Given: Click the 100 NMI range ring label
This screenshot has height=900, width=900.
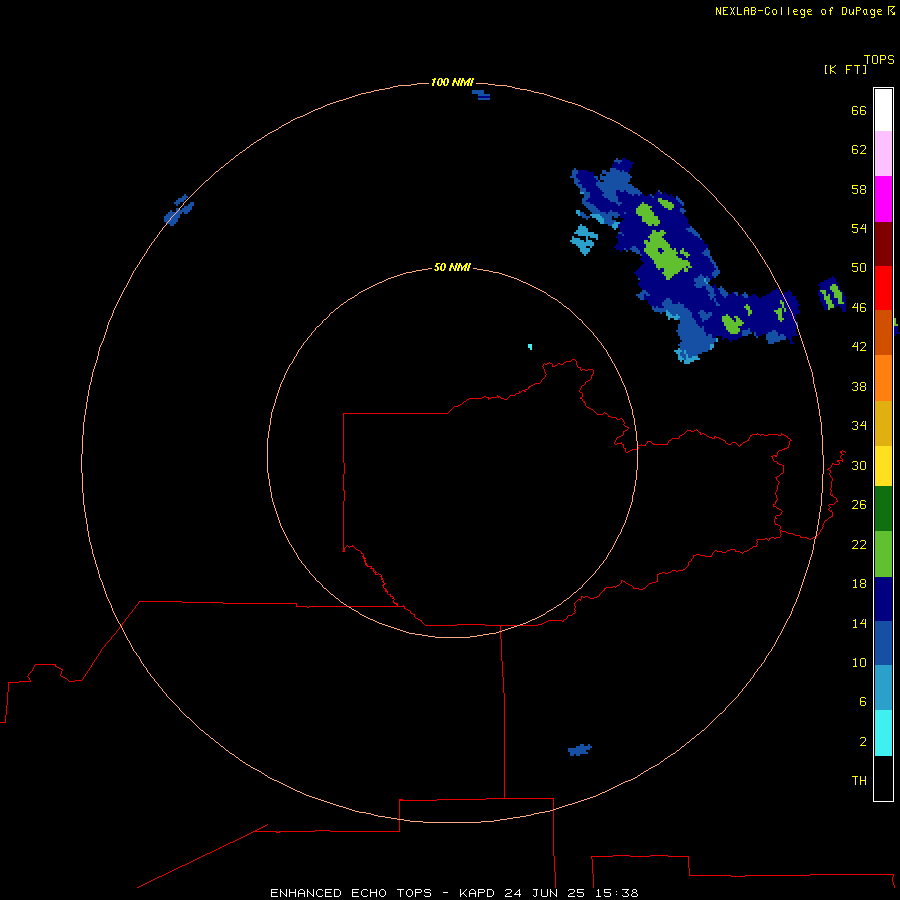Looking at the screenshot, I should pos(452,82).
